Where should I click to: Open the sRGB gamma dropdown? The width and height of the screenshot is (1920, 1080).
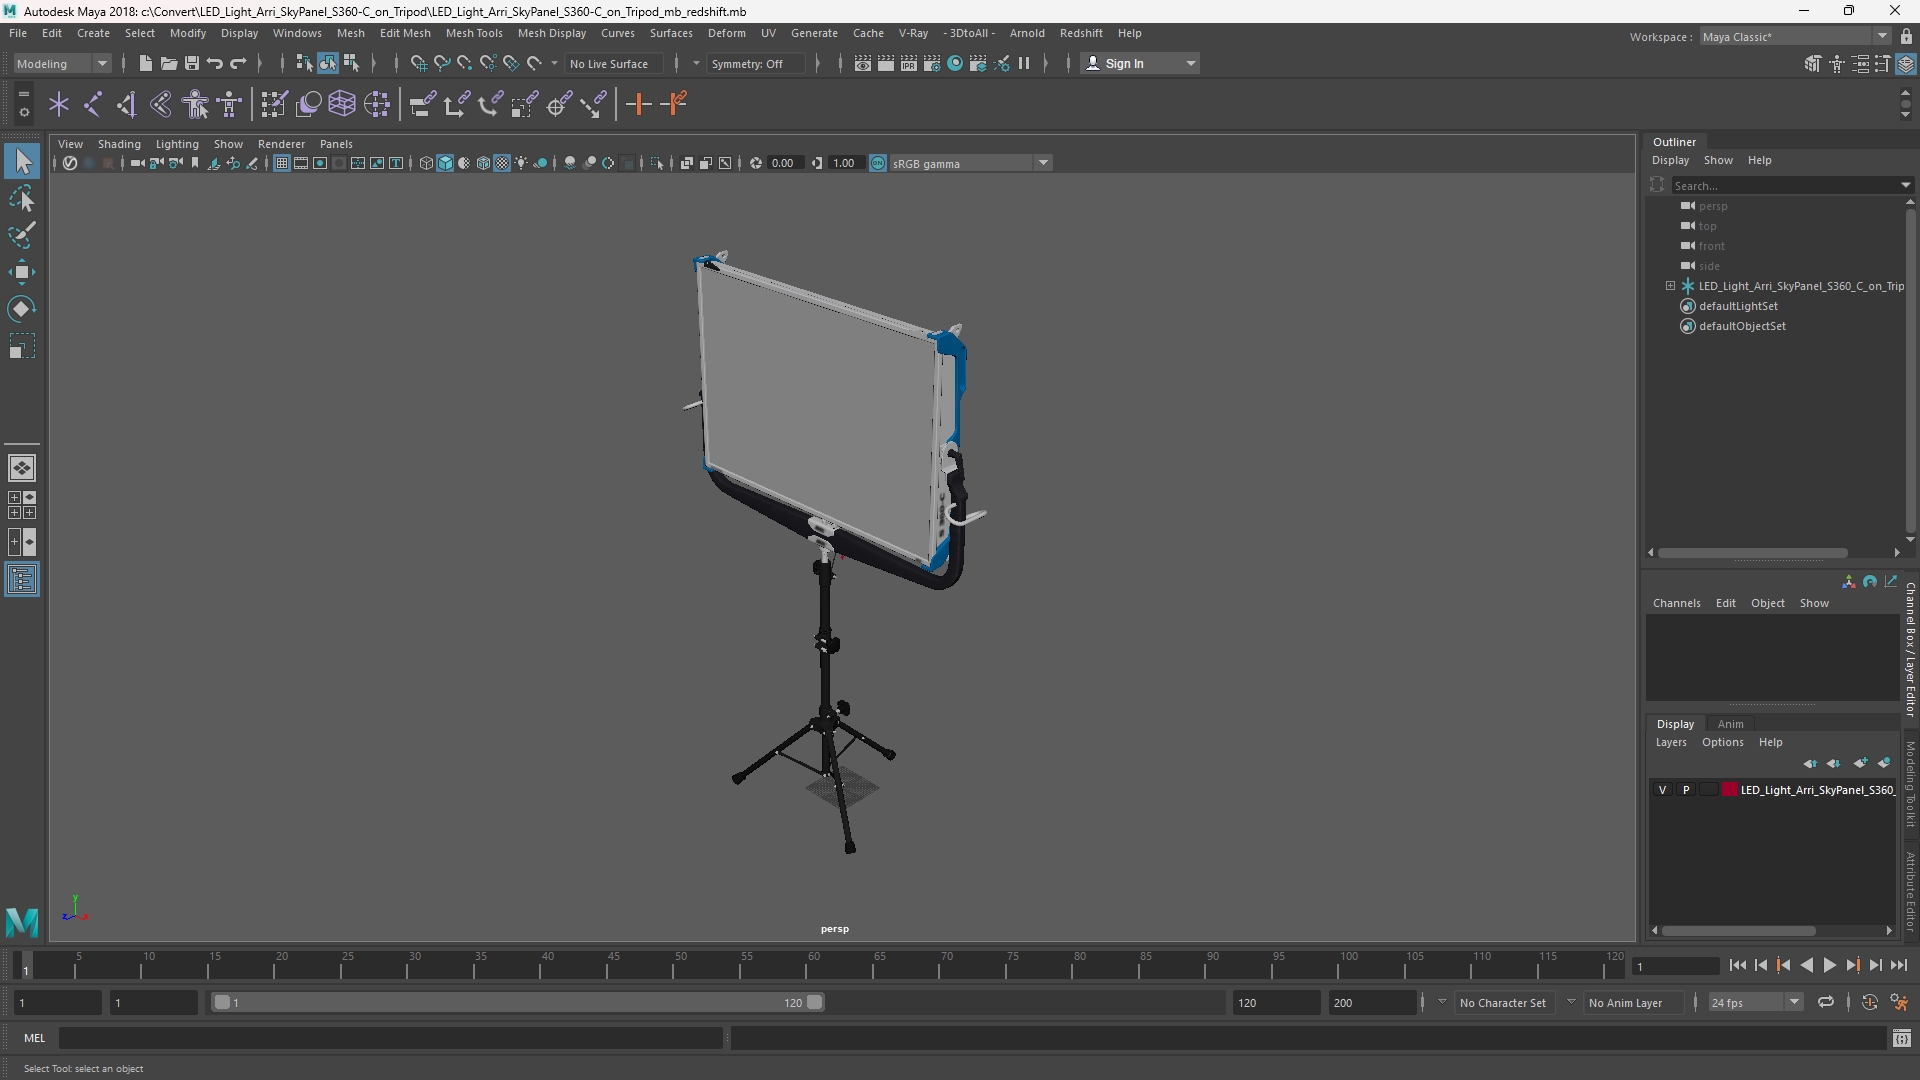970,163
